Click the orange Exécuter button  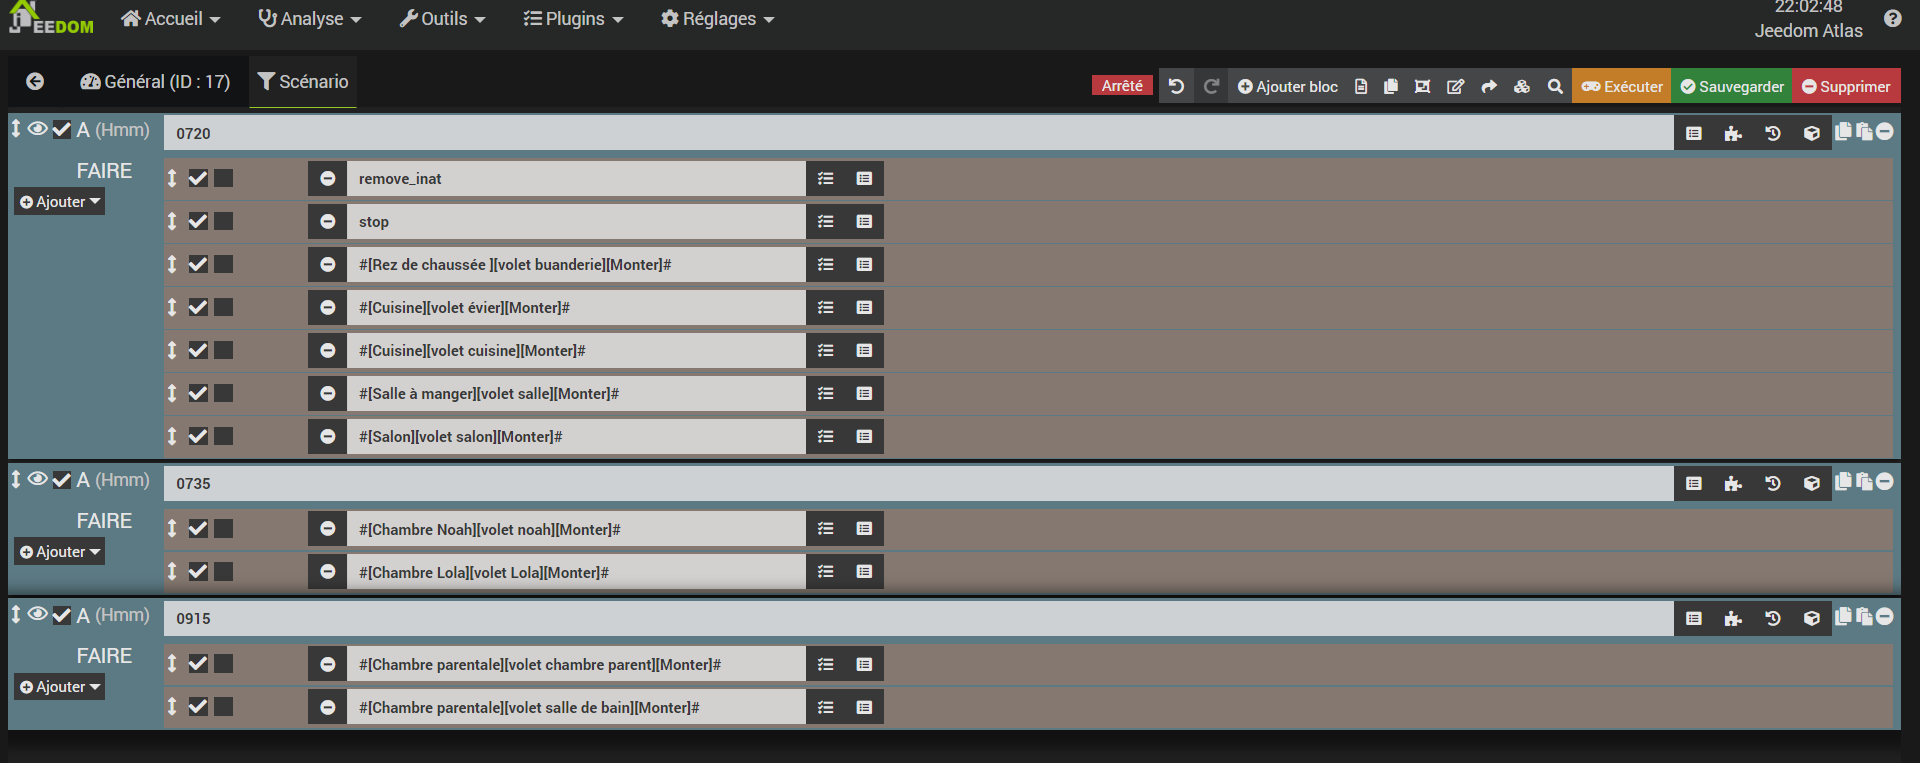point(1621,87)
